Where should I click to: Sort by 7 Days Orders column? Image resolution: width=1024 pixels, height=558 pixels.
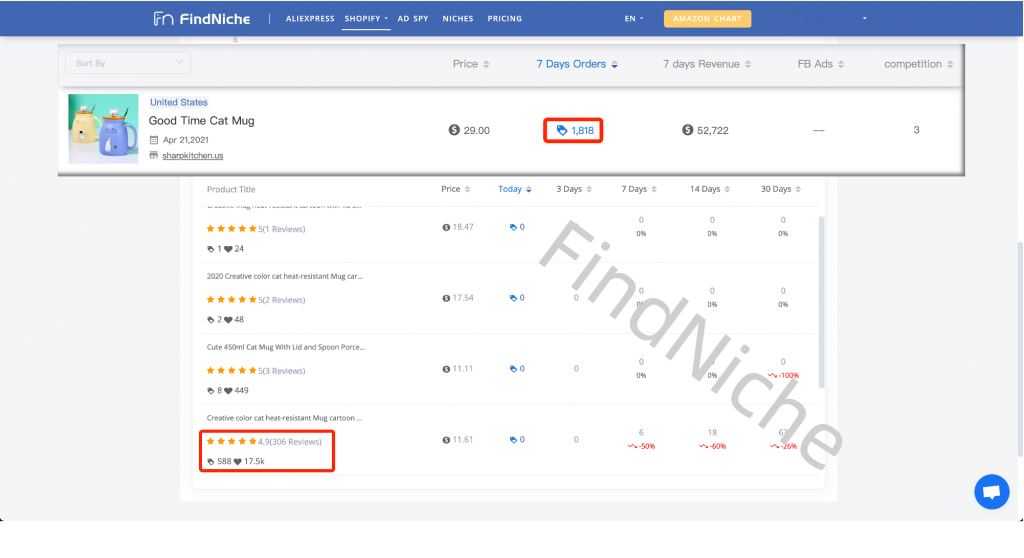[x=577, y=64]
